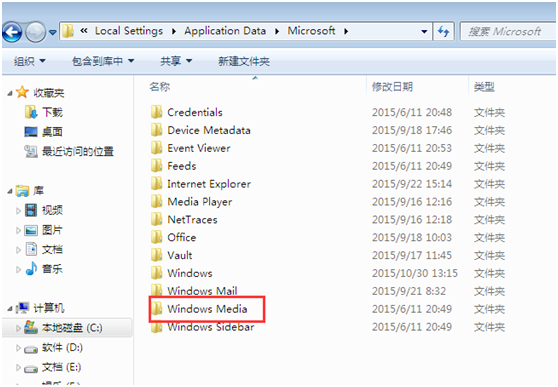The height and width of the screenshot is (387, 558).
Task: Expand the arrow after Microsoft breadcrumb
Action: (346, 31)
